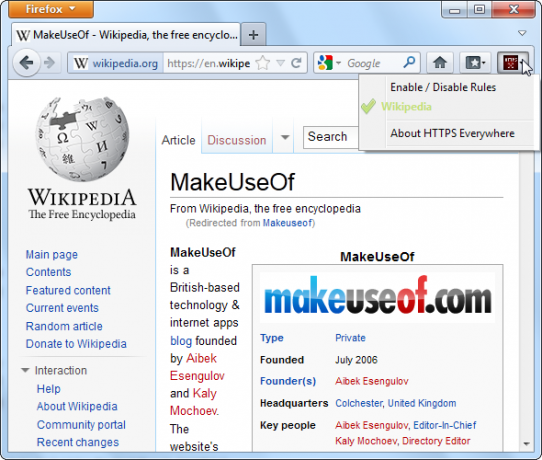Toggle the Wikipedia rule checkmark

[x=368, y=106]
